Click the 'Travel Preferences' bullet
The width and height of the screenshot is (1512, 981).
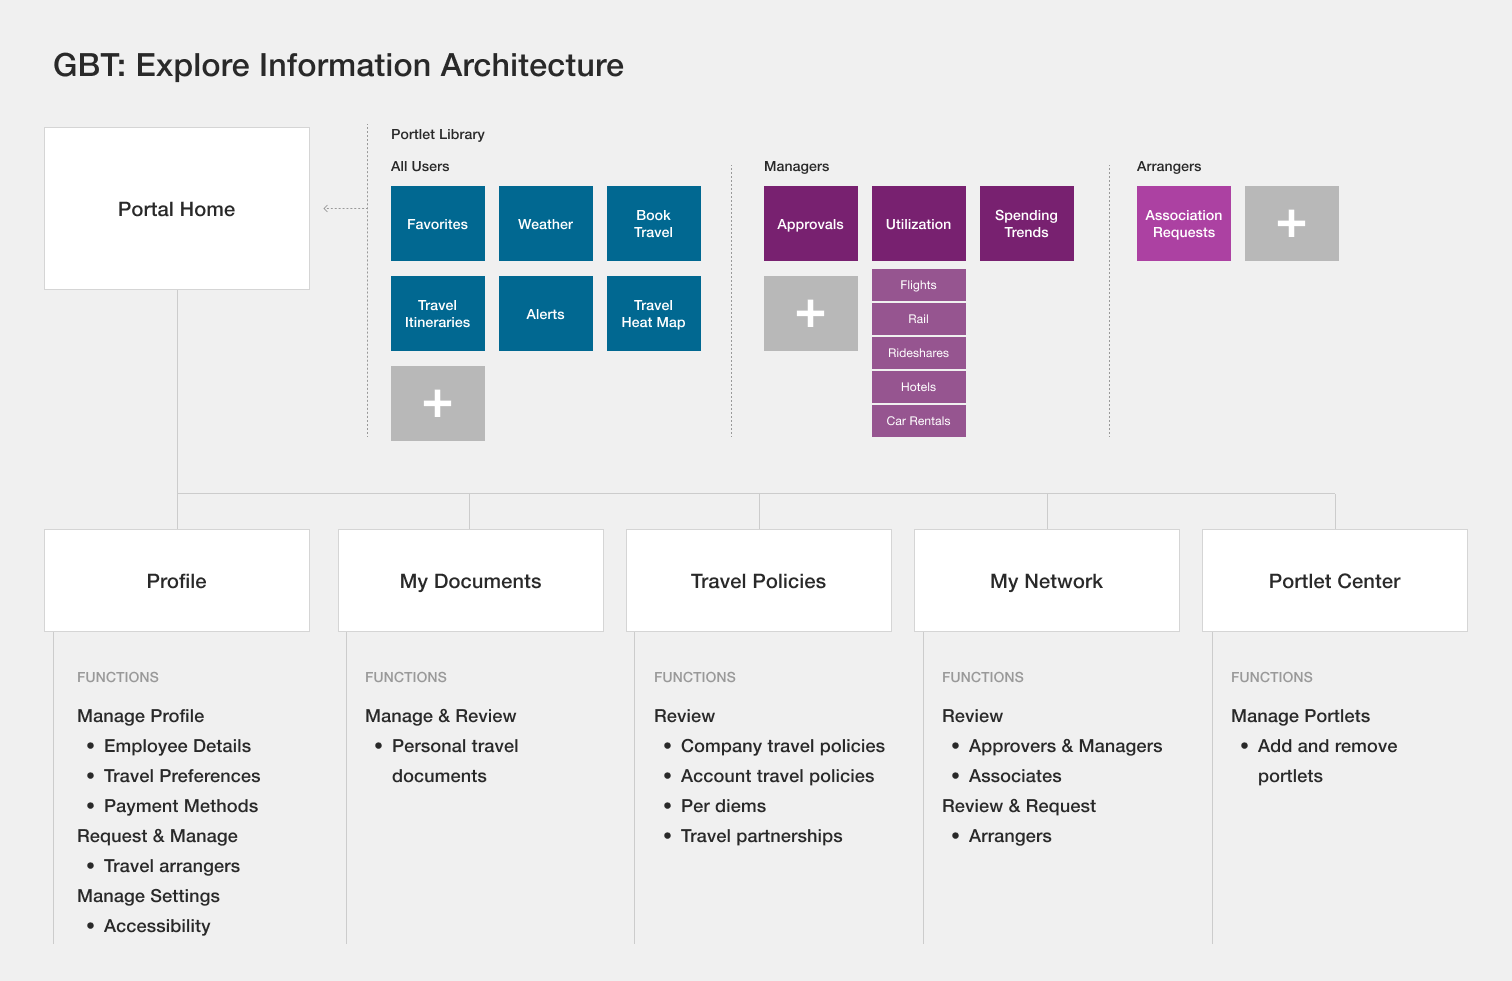pos(182,776)
